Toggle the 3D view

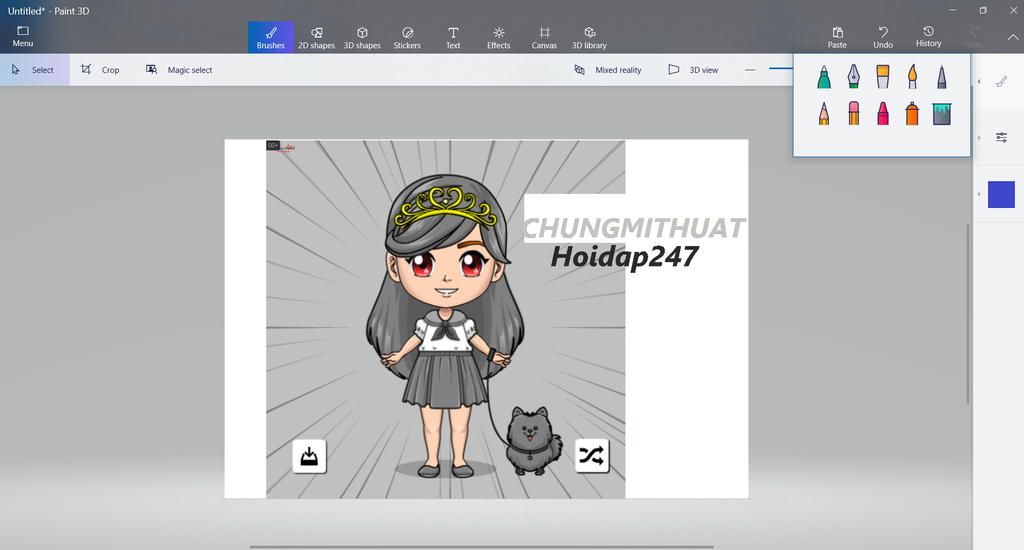(x=693, y=70)
